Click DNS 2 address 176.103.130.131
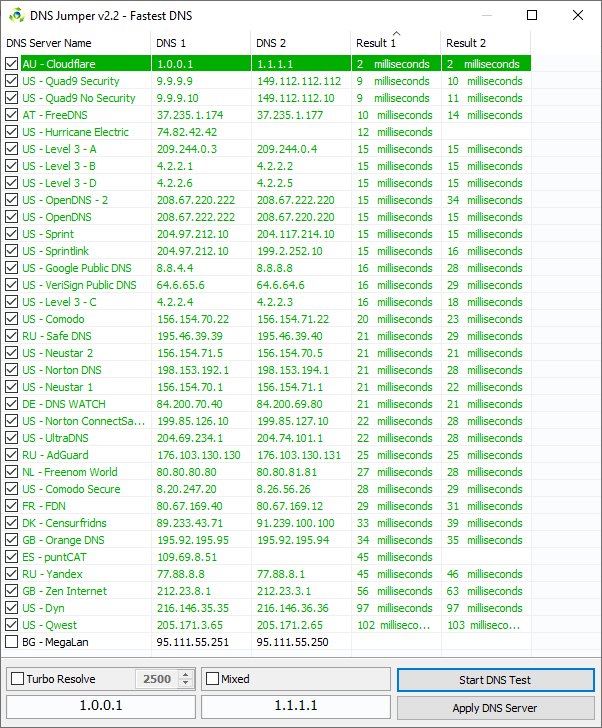Screen dimensions: 602x728 (299, 455)
